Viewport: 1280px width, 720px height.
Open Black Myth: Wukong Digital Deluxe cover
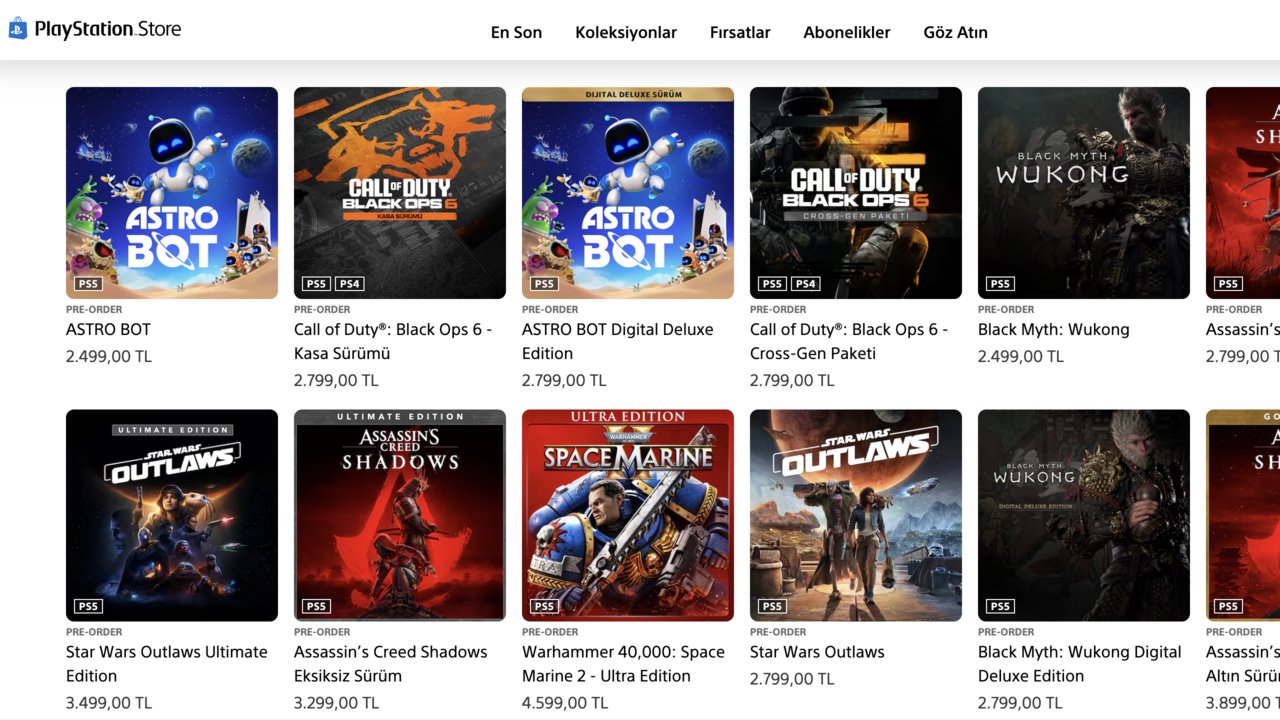tap(1084, 515)
